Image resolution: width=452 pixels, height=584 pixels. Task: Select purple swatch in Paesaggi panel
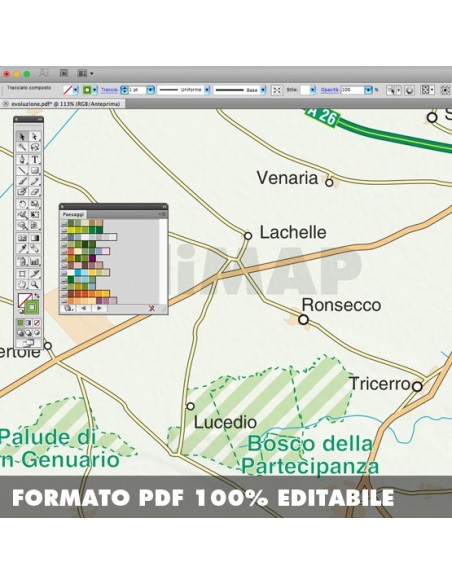pyautogui.click(x=92, y=258)
